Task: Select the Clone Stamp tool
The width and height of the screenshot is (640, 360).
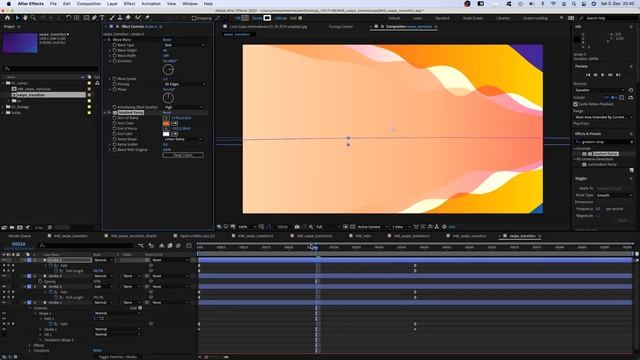Action: [x=120, y=18]
